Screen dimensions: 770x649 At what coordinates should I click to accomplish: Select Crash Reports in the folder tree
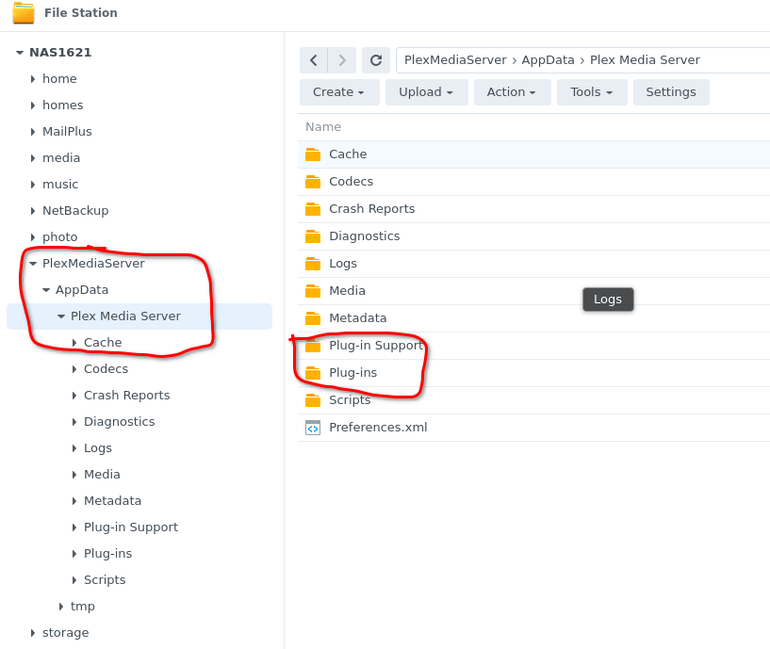pyautogui.click(x=127, y=395)
